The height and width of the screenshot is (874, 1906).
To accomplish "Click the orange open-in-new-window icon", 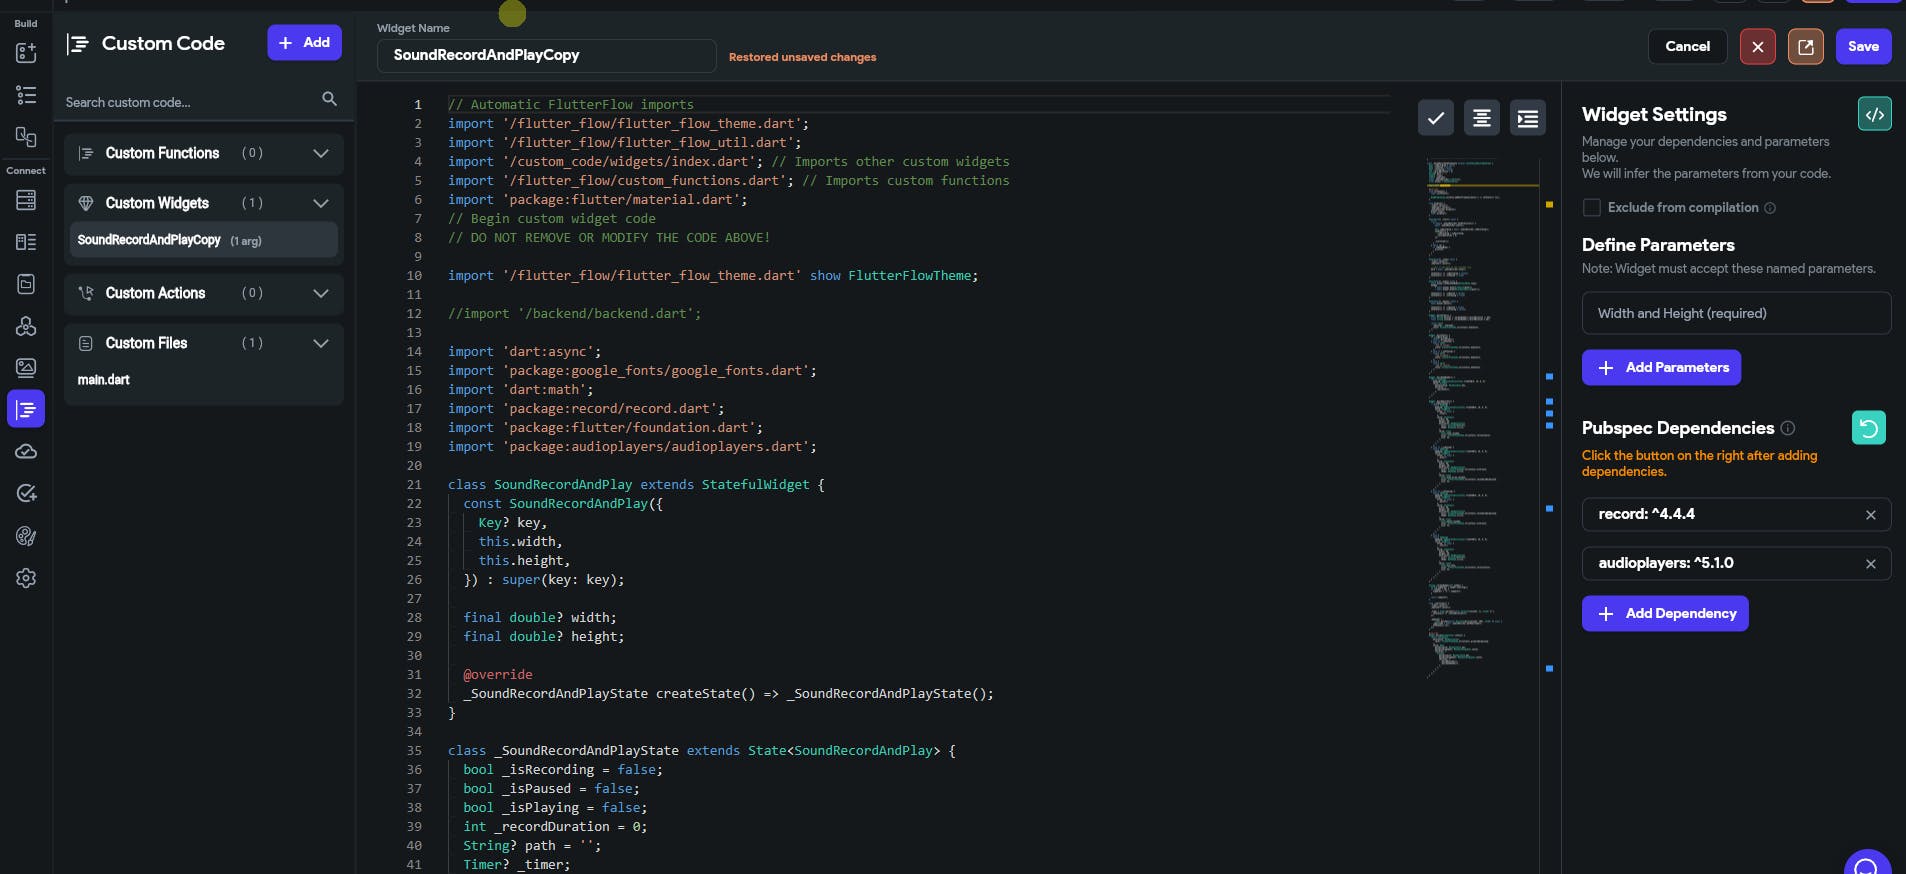I will (1805, 47).
